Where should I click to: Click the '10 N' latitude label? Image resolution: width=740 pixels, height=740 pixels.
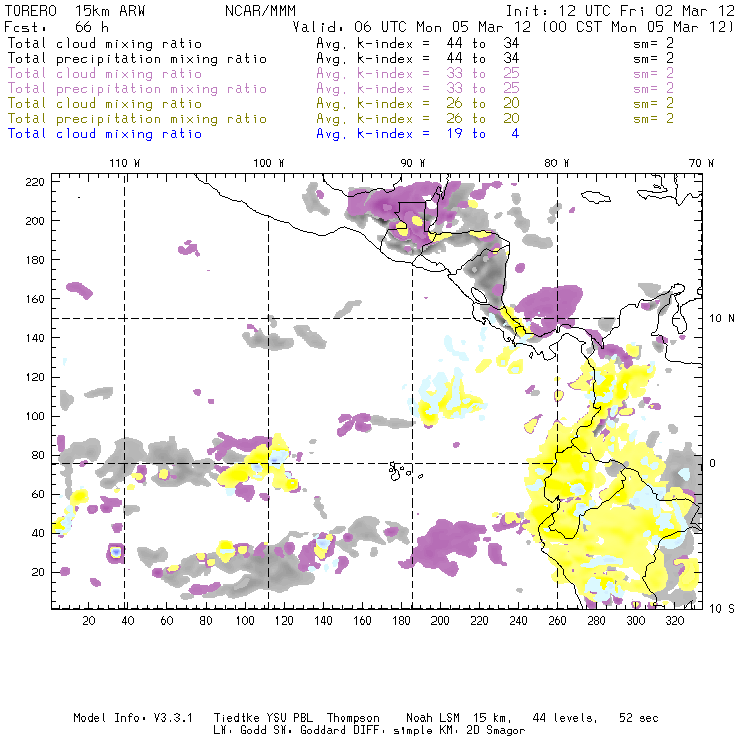point(722,319)
